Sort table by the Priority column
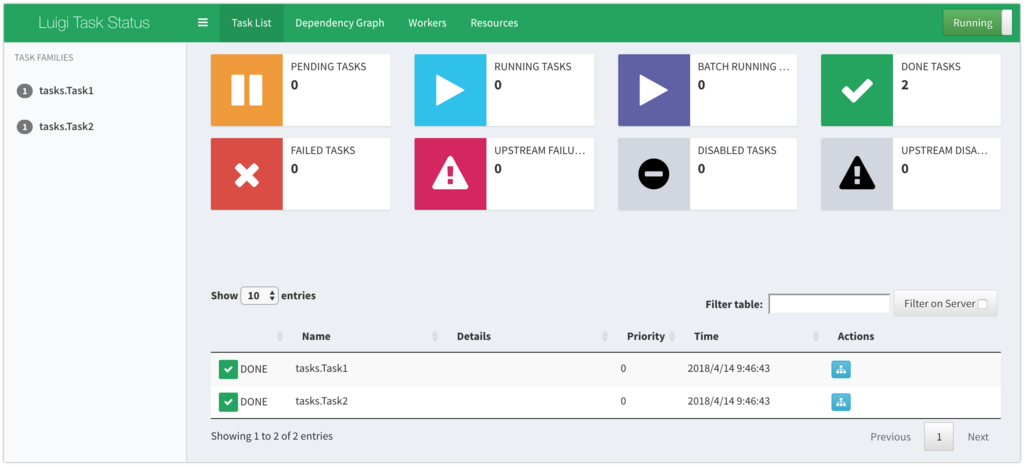The image size is (1024, 466). [645, 336]
